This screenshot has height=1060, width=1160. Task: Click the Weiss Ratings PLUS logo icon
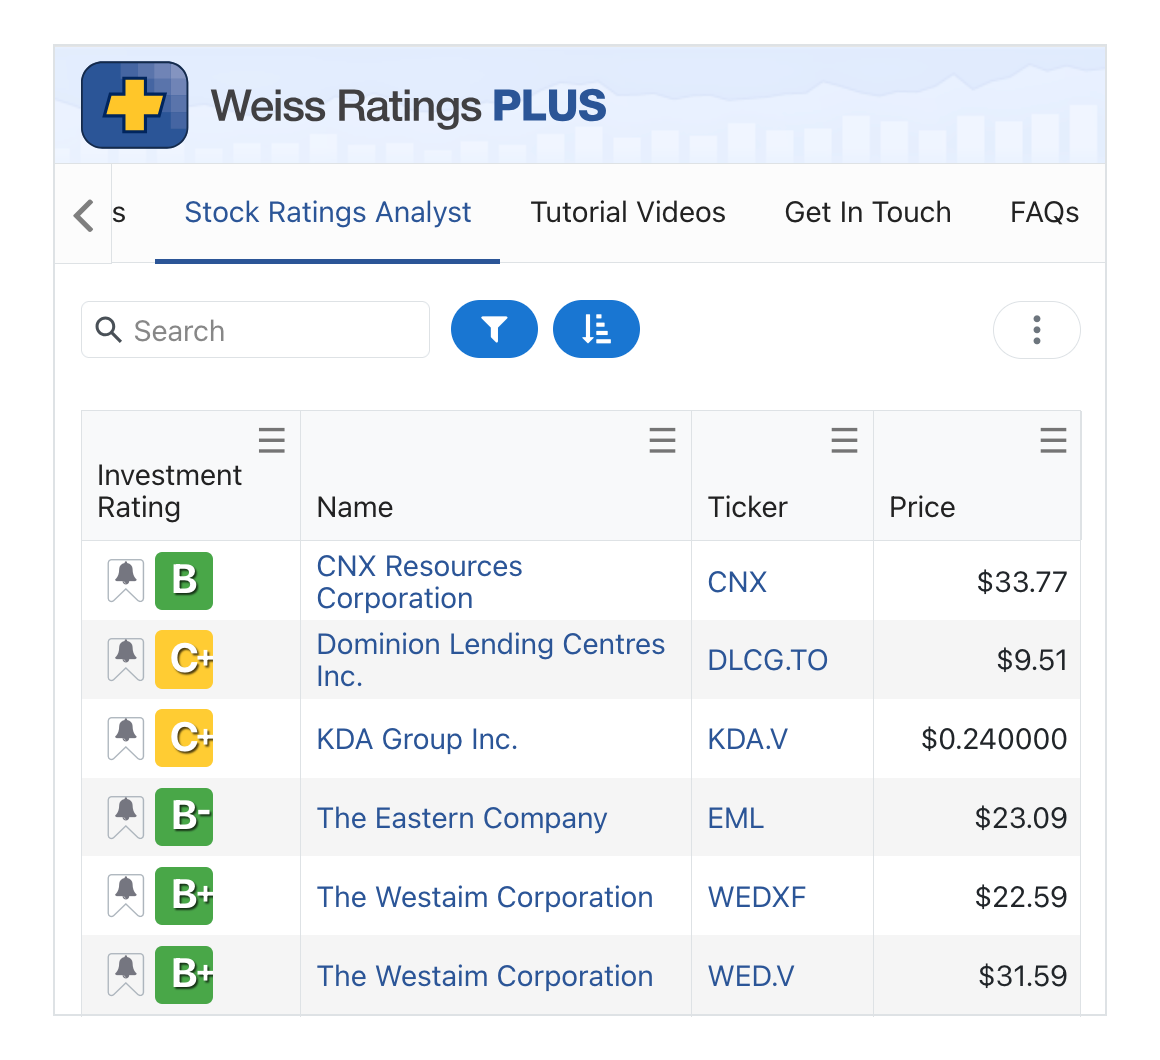[x=134, y=105]
